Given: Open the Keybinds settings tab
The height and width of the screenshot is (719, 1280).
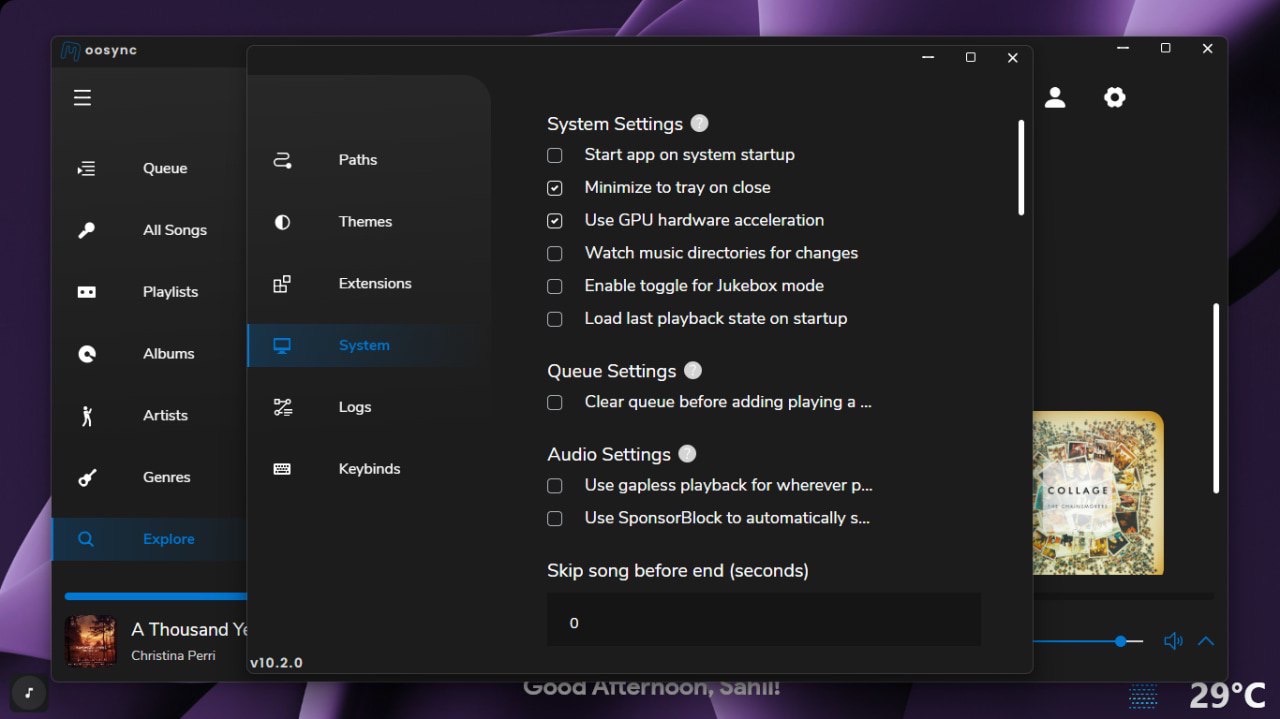Looking at the screenshot, I should (369, 469).
